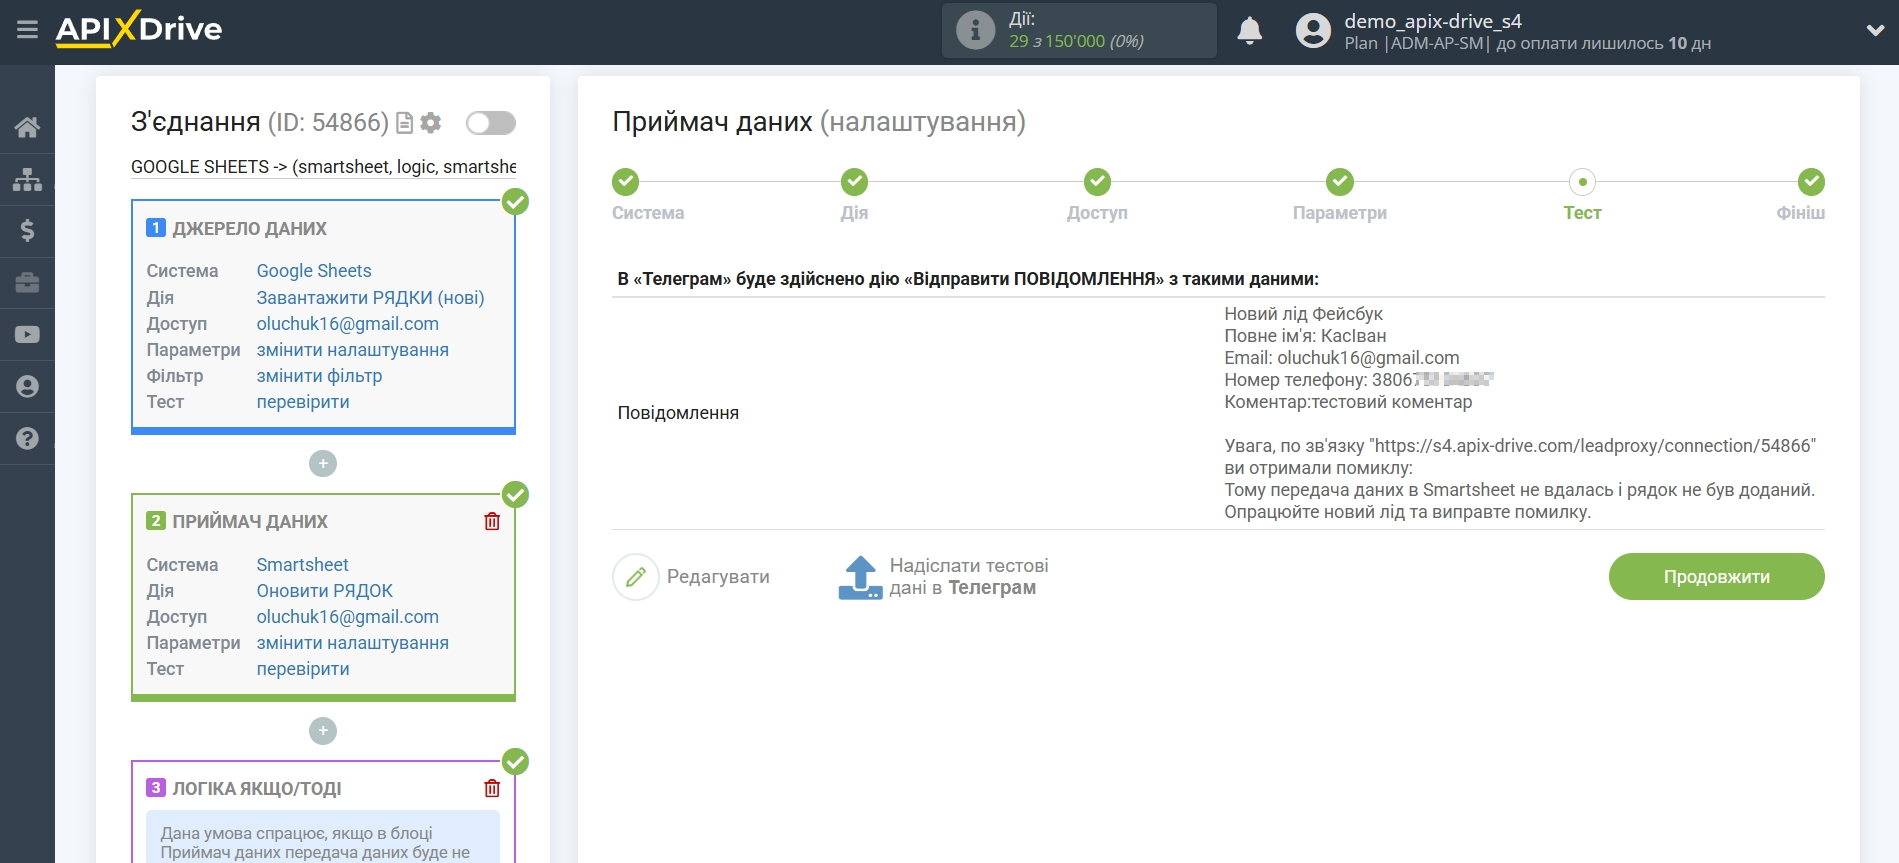Open Оновити РЯДОК action link
This screenshot has height=863, width=1899.
[325, 591]
